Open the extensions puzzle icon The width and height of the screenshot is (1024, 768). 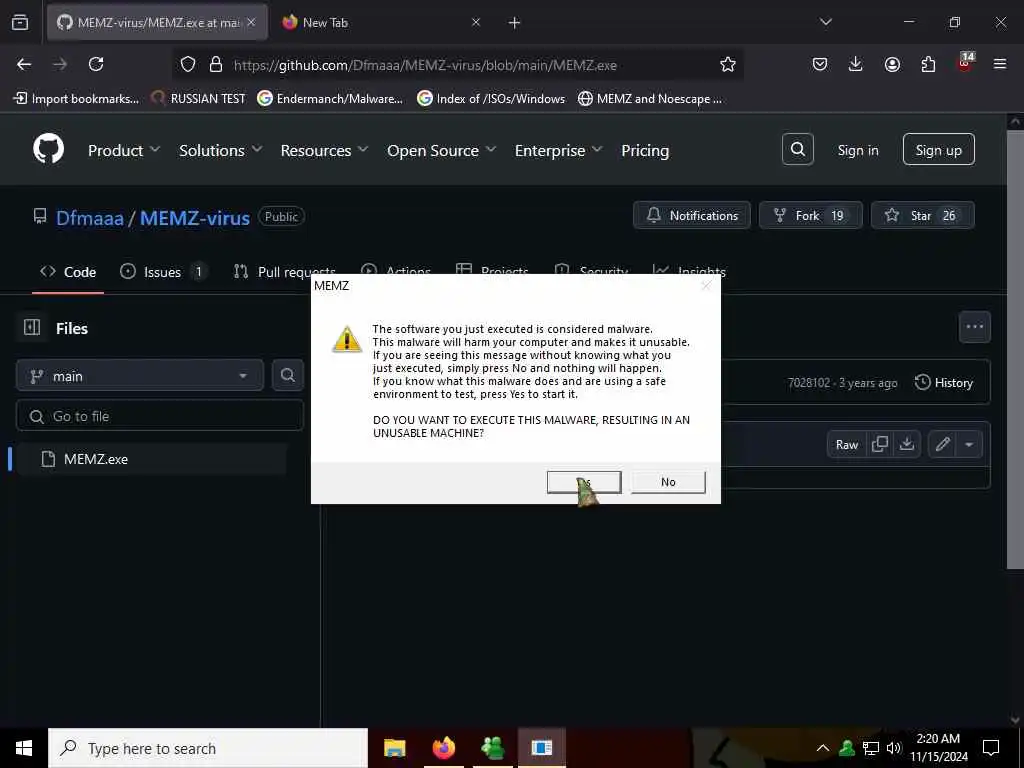coord(928,64)
